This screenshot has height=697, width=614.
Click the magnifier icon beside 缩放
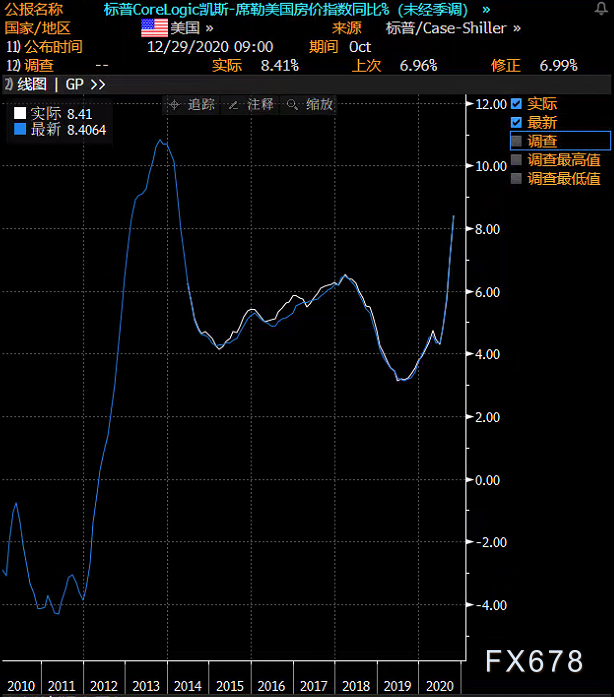coord(292,105)
